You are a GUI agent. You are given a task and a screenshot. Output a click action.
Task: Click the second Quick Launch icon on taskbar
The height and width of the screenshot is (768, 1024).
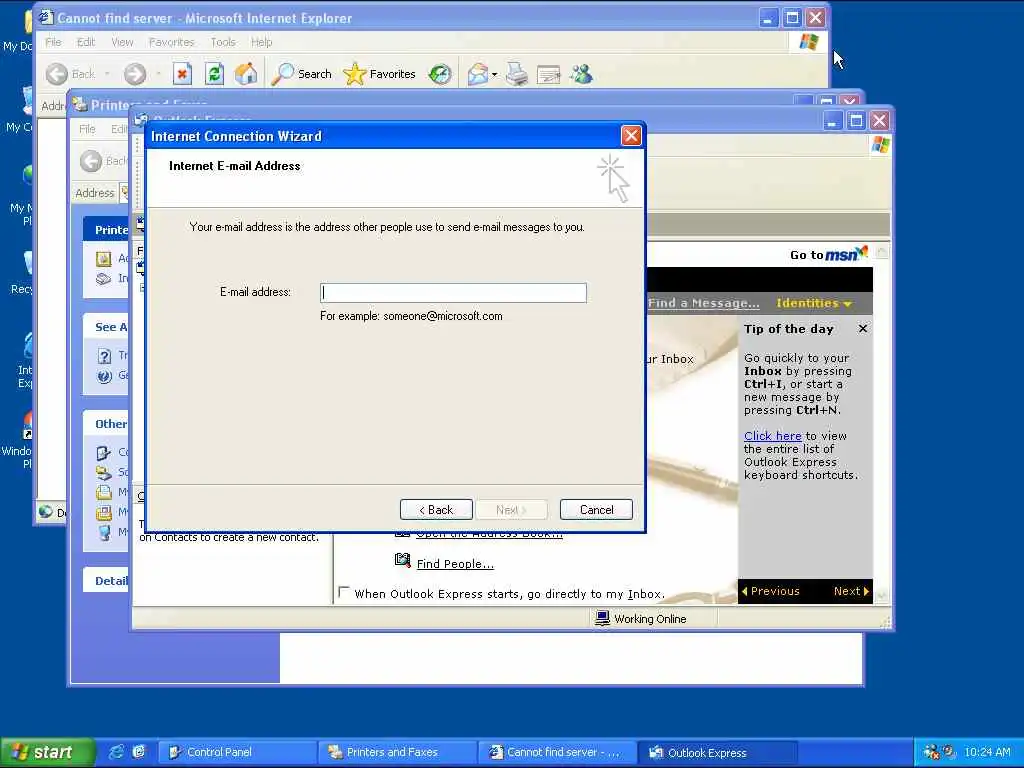[x=138, y=752]
